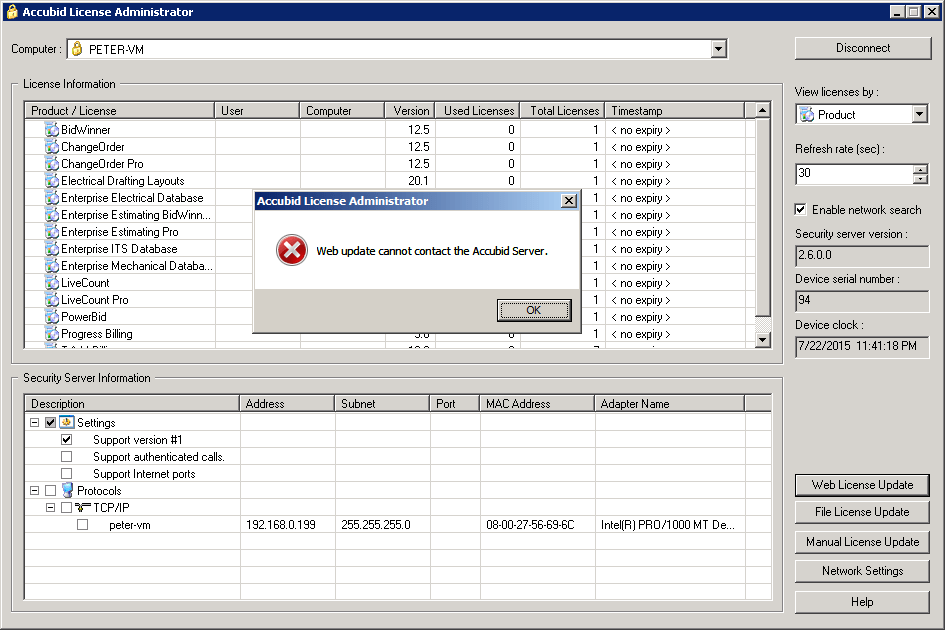Click the LiveCount Pro product icon
This screenshot has width=945, height=630.
(x=50, y=300)
